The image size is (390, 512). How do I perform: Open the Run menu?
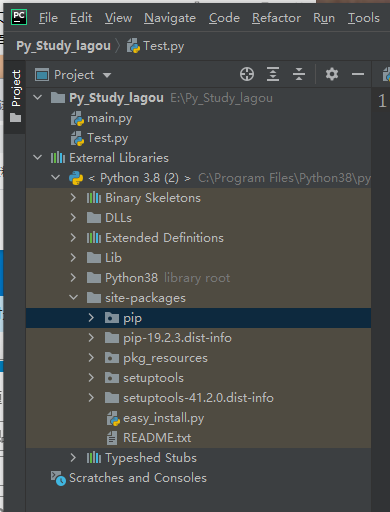tap(324, 18)
